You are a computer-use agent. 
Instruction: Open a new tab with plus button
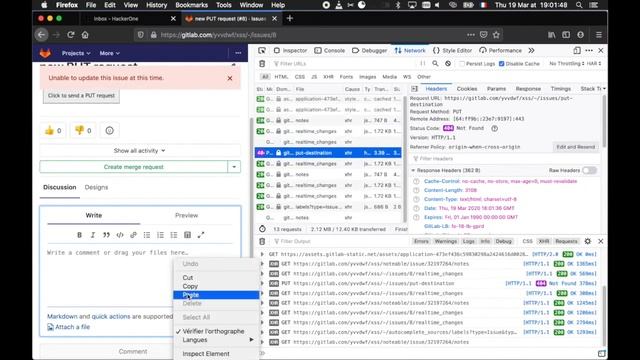pyautogui.click(x=290, y=18)
